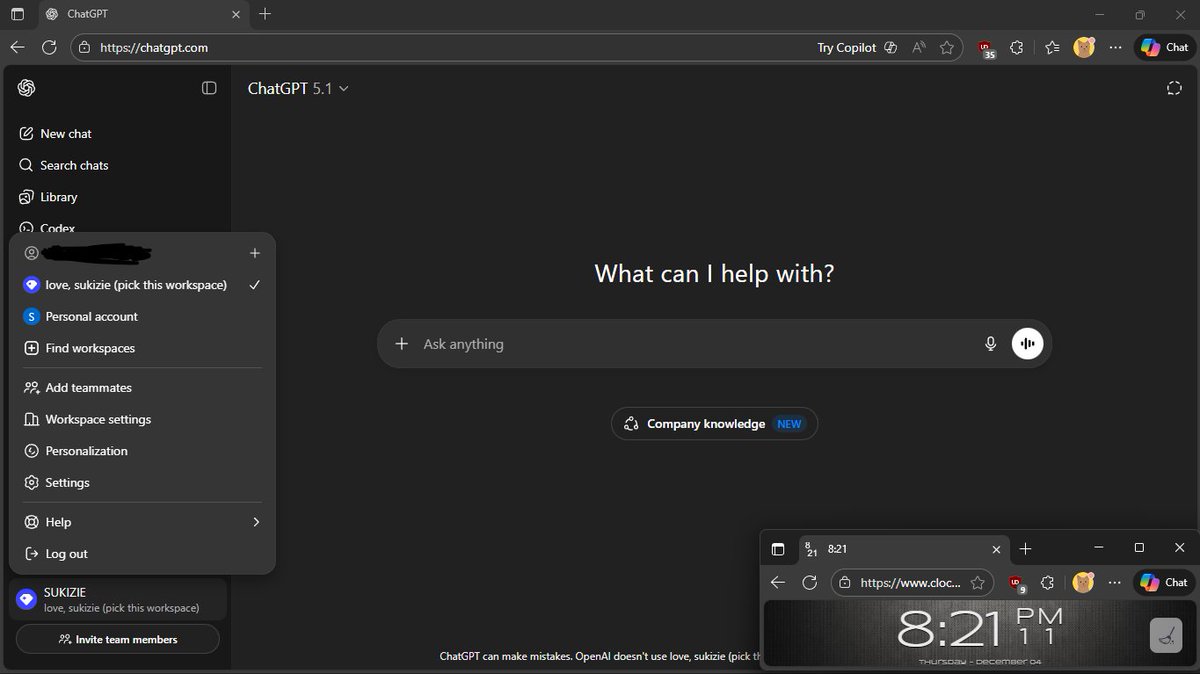Screen dimensions: 1200x674
Task: Open the Extensions puzzle icon in main window
Action: click(x=1018, y=47)
